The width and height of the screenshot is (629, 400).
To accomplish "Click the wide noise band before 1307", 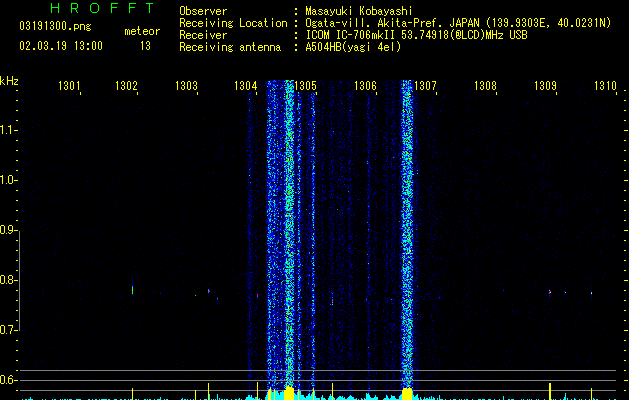I will point(407,235).
